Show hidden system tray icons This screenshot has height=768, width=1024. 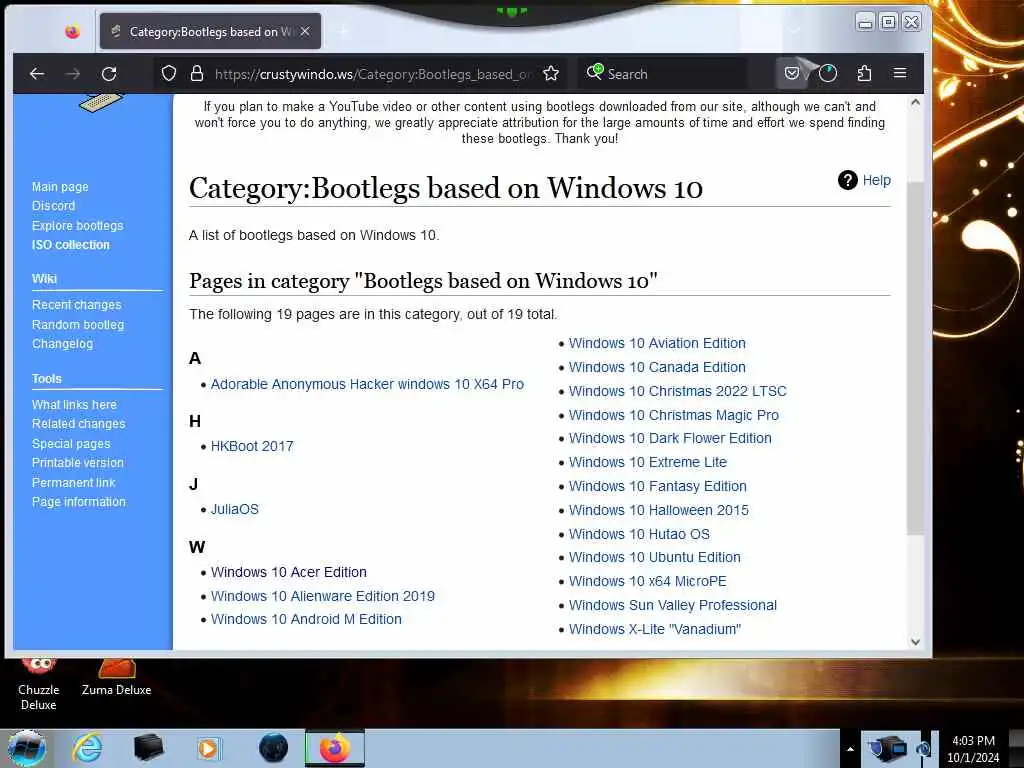click(x=850, y=749)
